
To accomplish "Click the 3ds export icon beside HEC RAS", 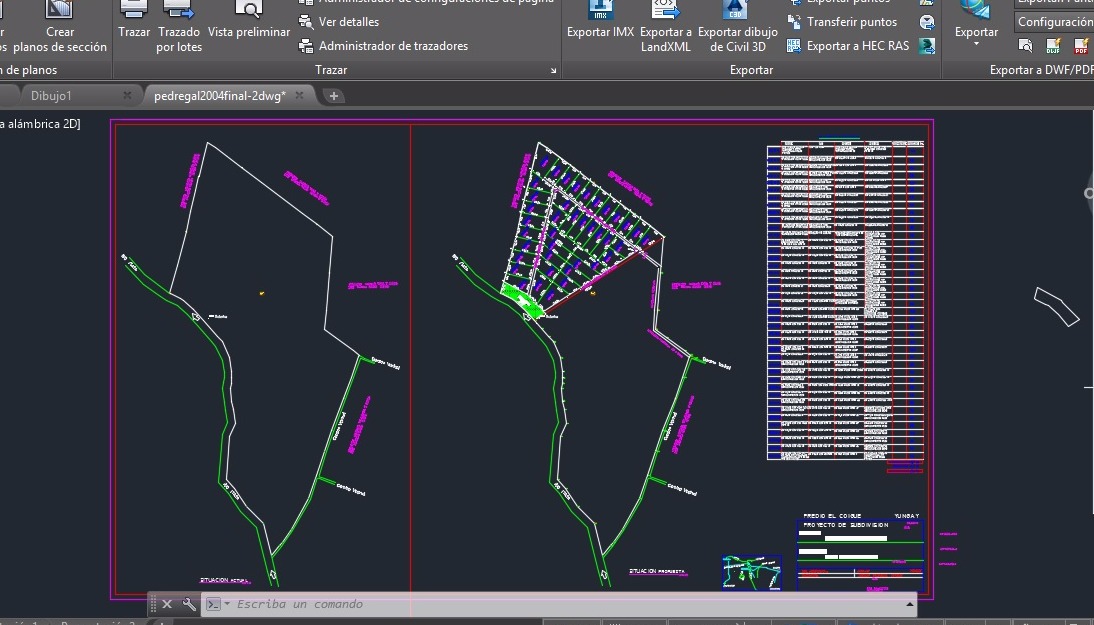I will coord(927,46).
